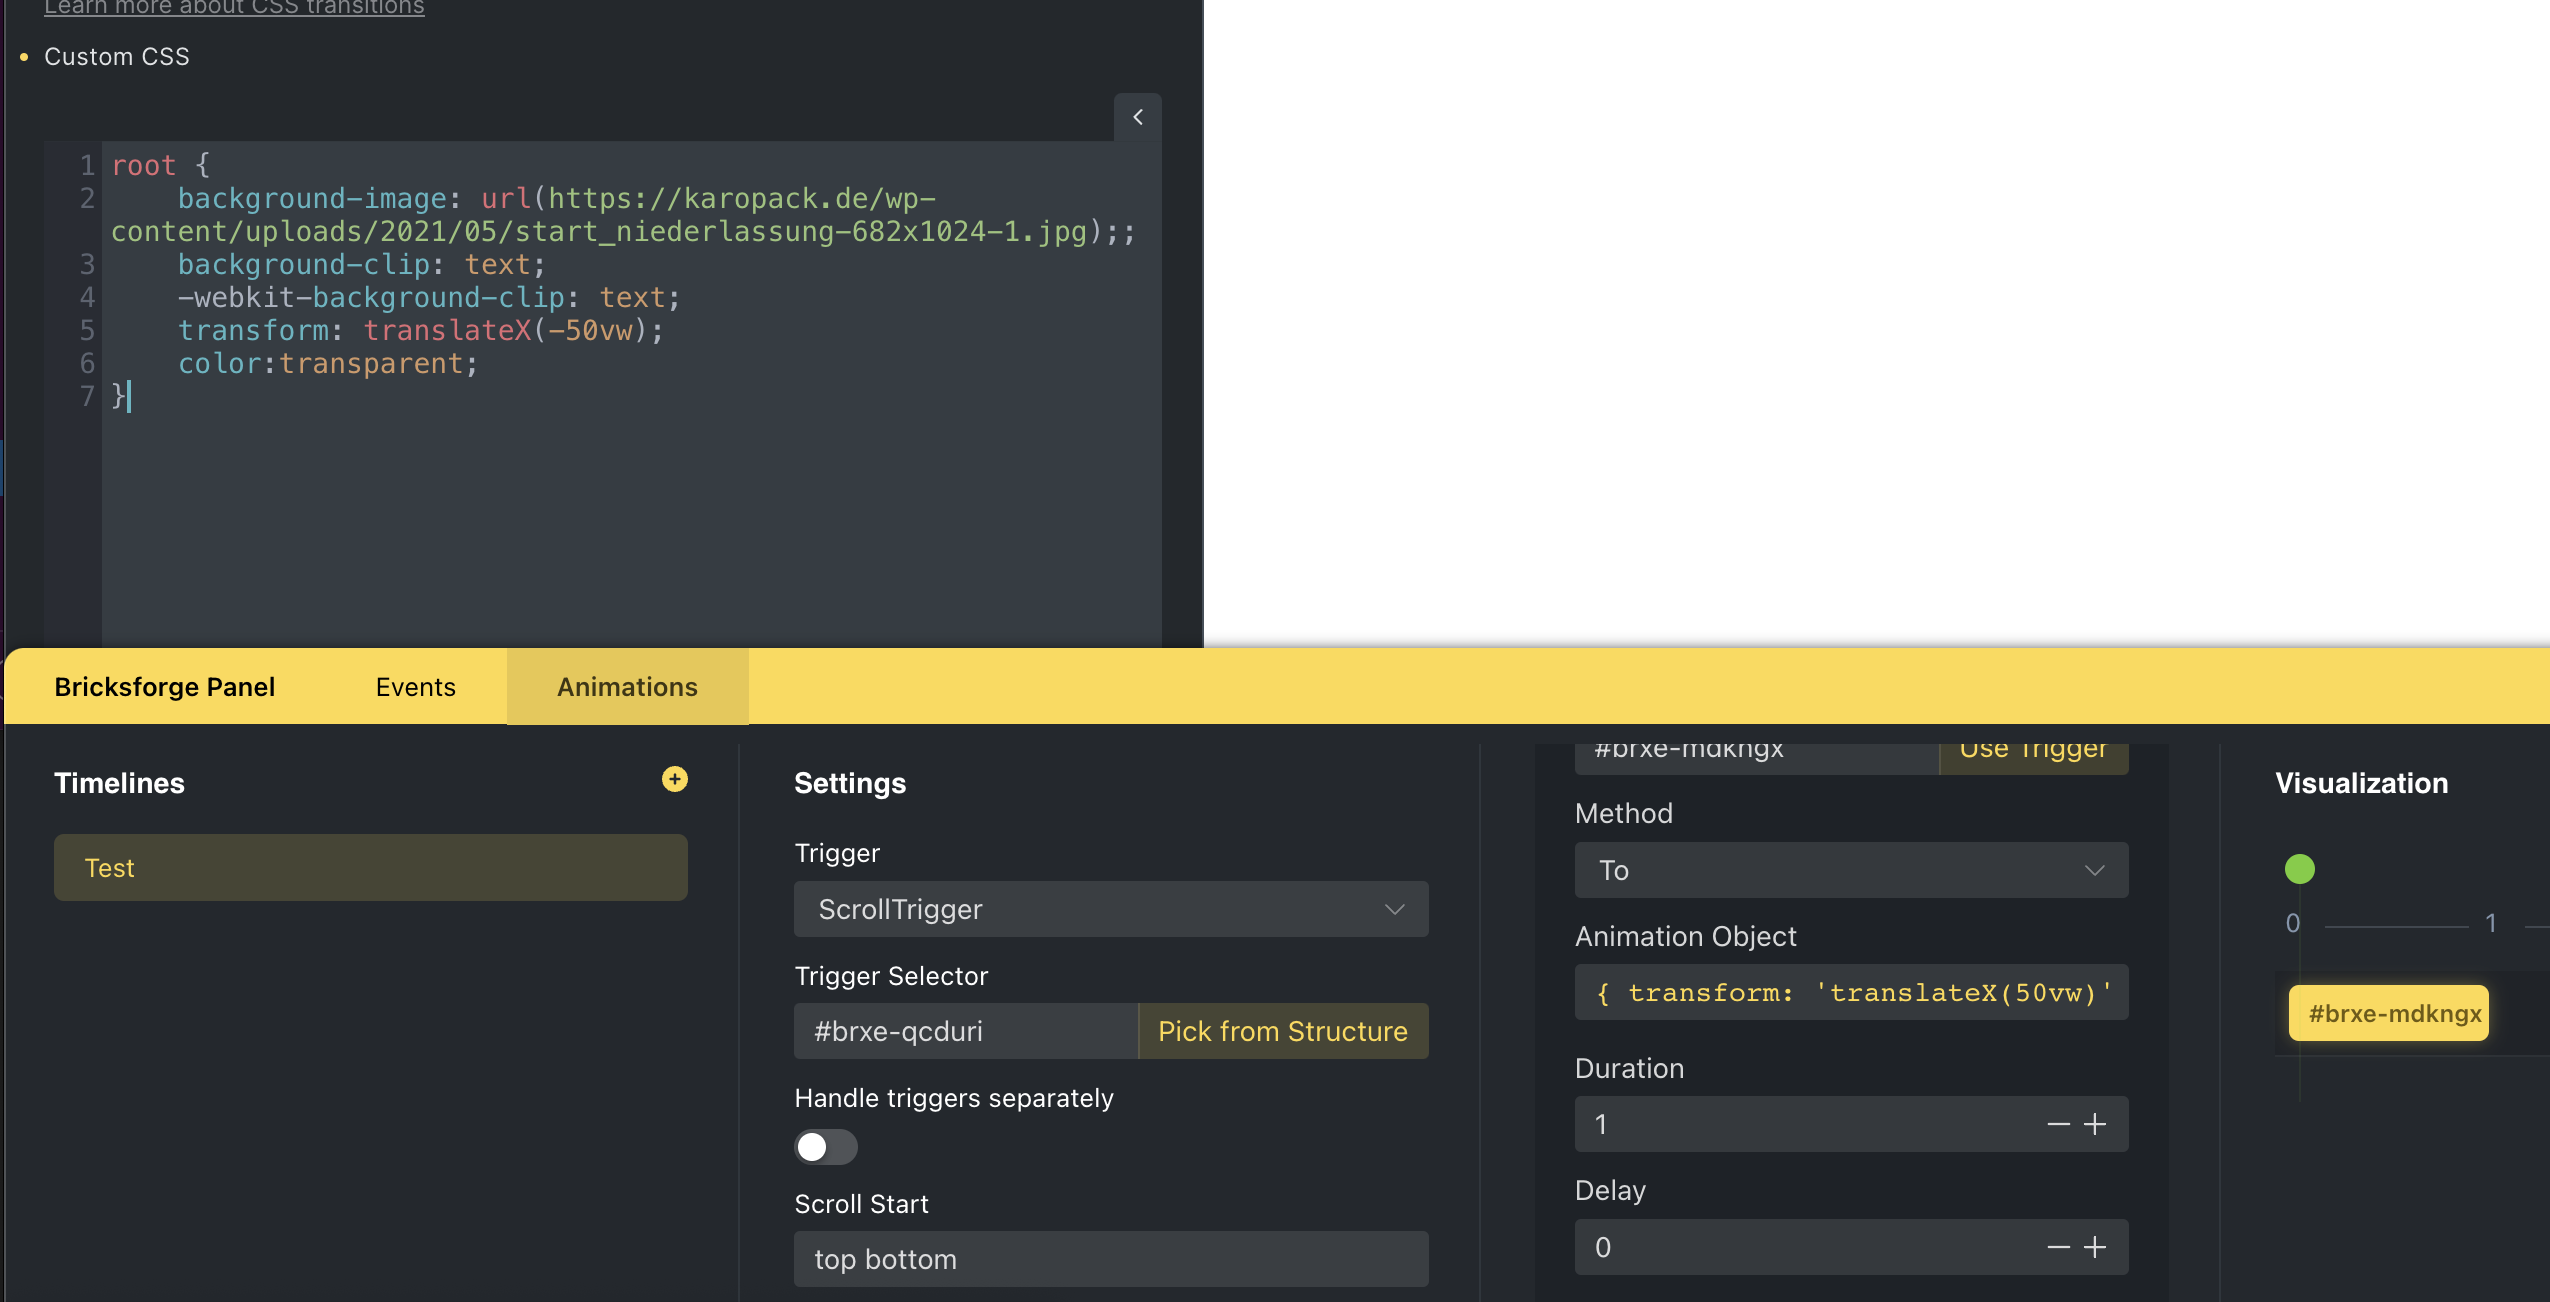Viewport: 2550px width, 1302px height.
Task: Click the color:transparent line in CSS editor
Action: click(328, 363)
